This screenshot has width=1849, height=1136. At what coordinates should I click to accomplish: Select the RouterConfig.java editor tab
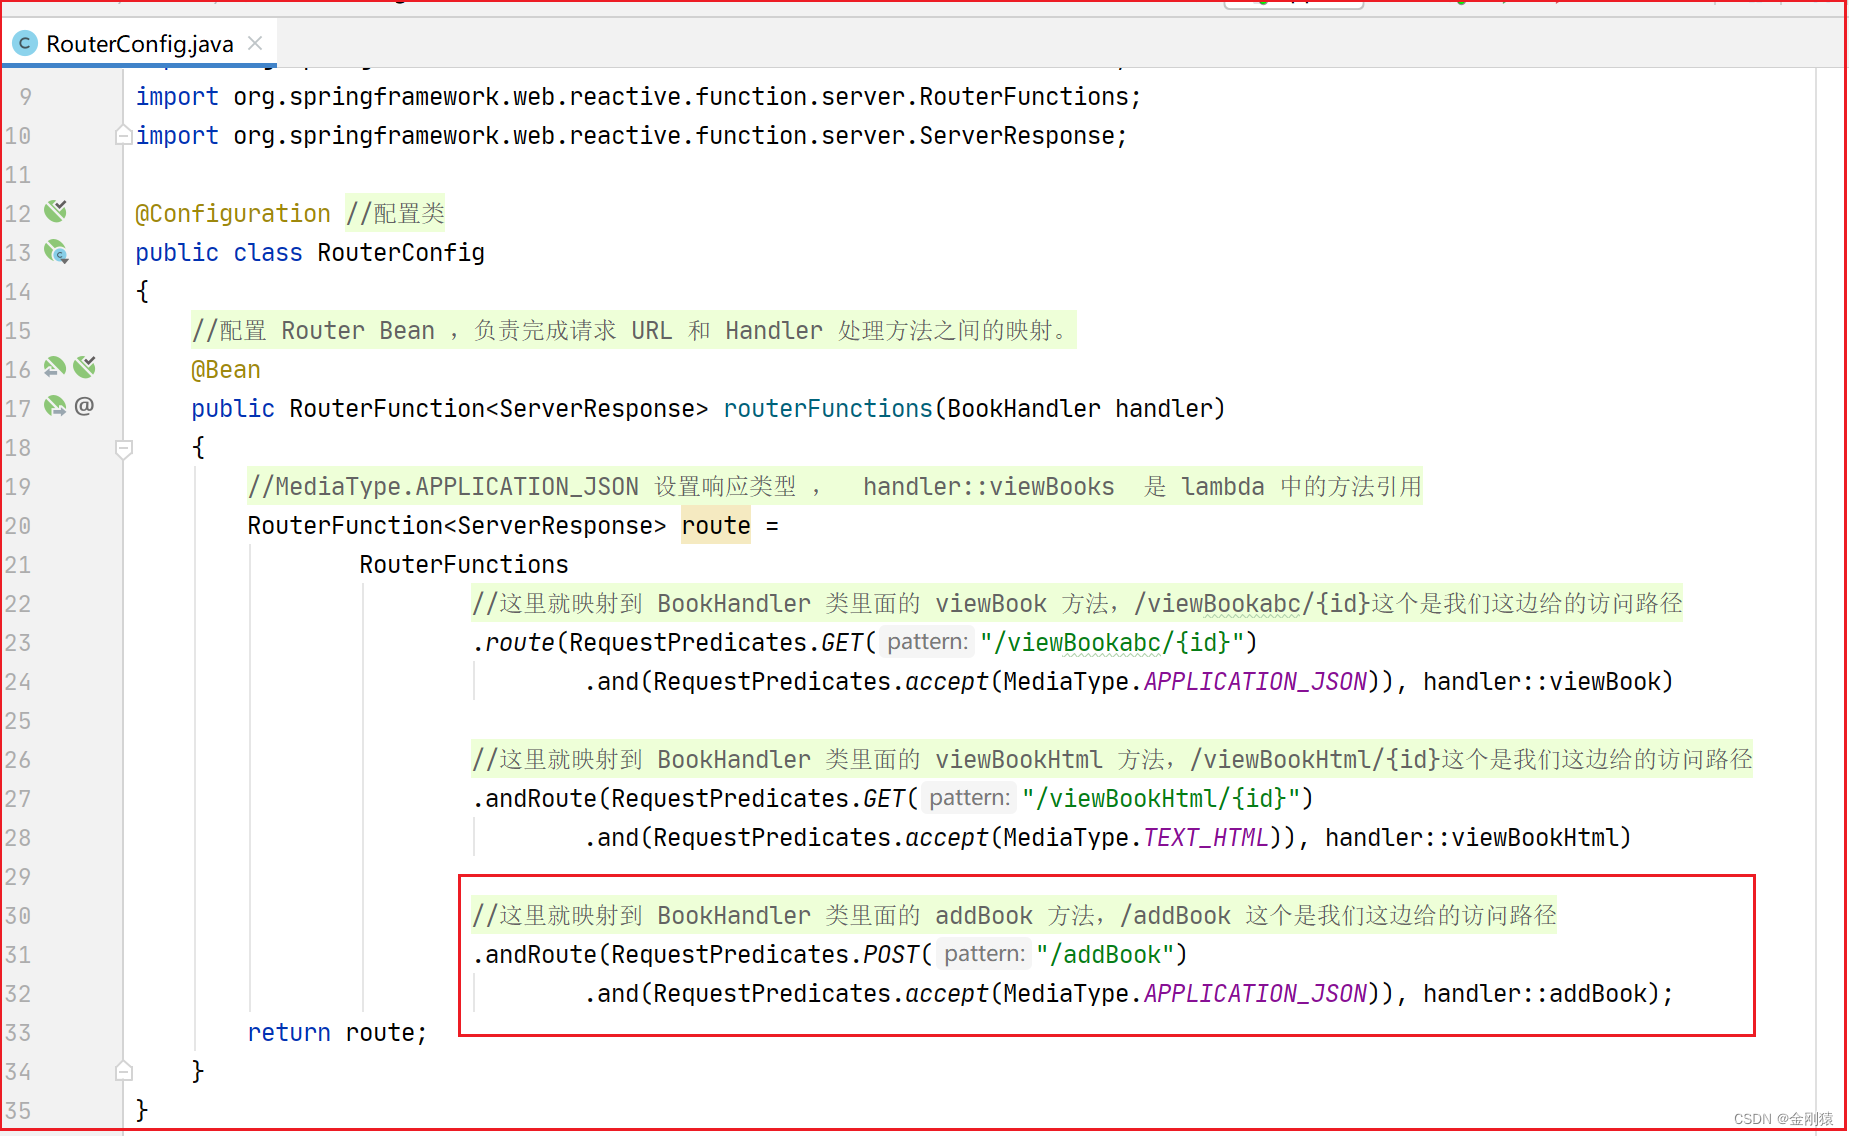140,43
